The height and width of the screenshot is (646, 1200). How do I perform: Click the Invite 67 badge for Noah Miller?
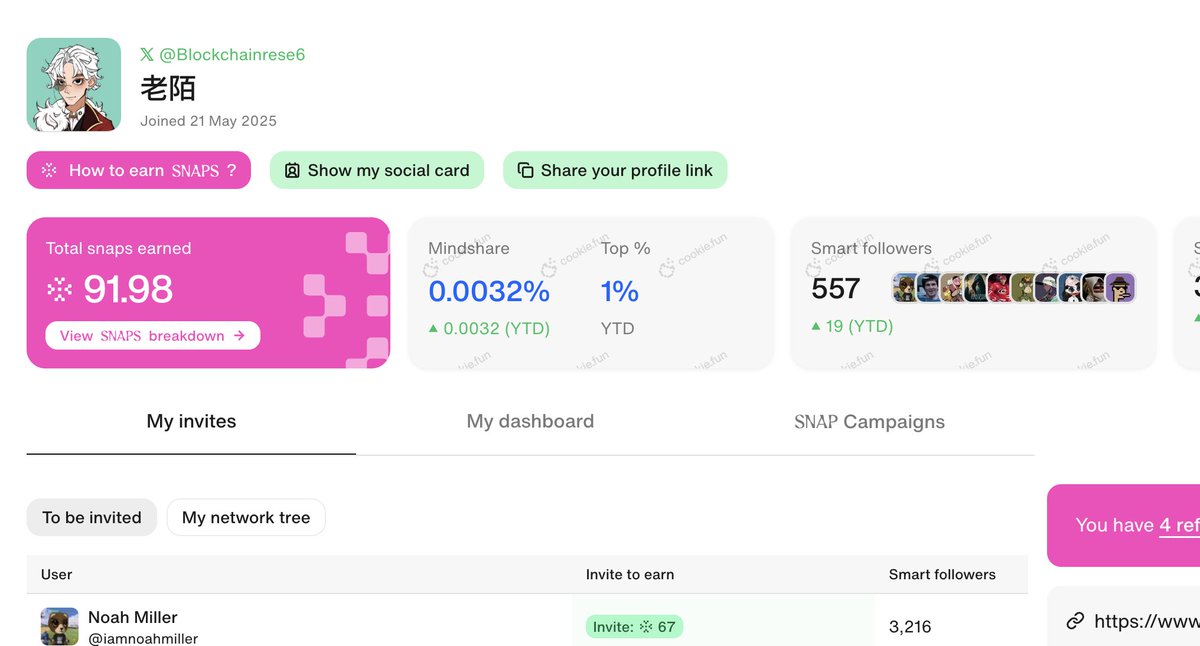pyautogui.click(x=634, y=627)
